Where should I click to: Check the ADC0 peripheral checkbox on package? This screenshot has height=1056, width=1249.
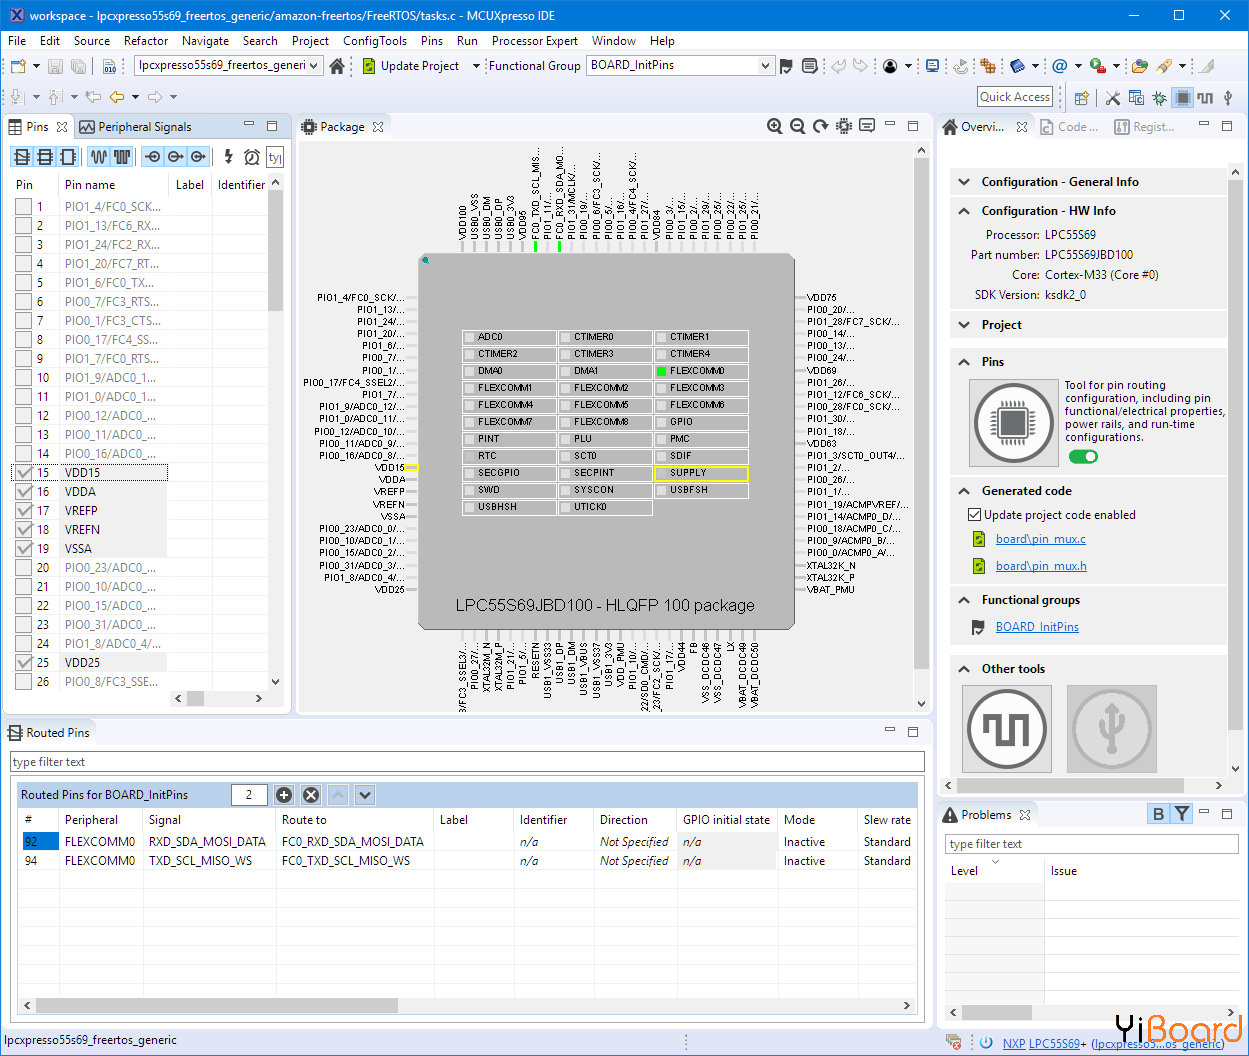click(469, 337)
